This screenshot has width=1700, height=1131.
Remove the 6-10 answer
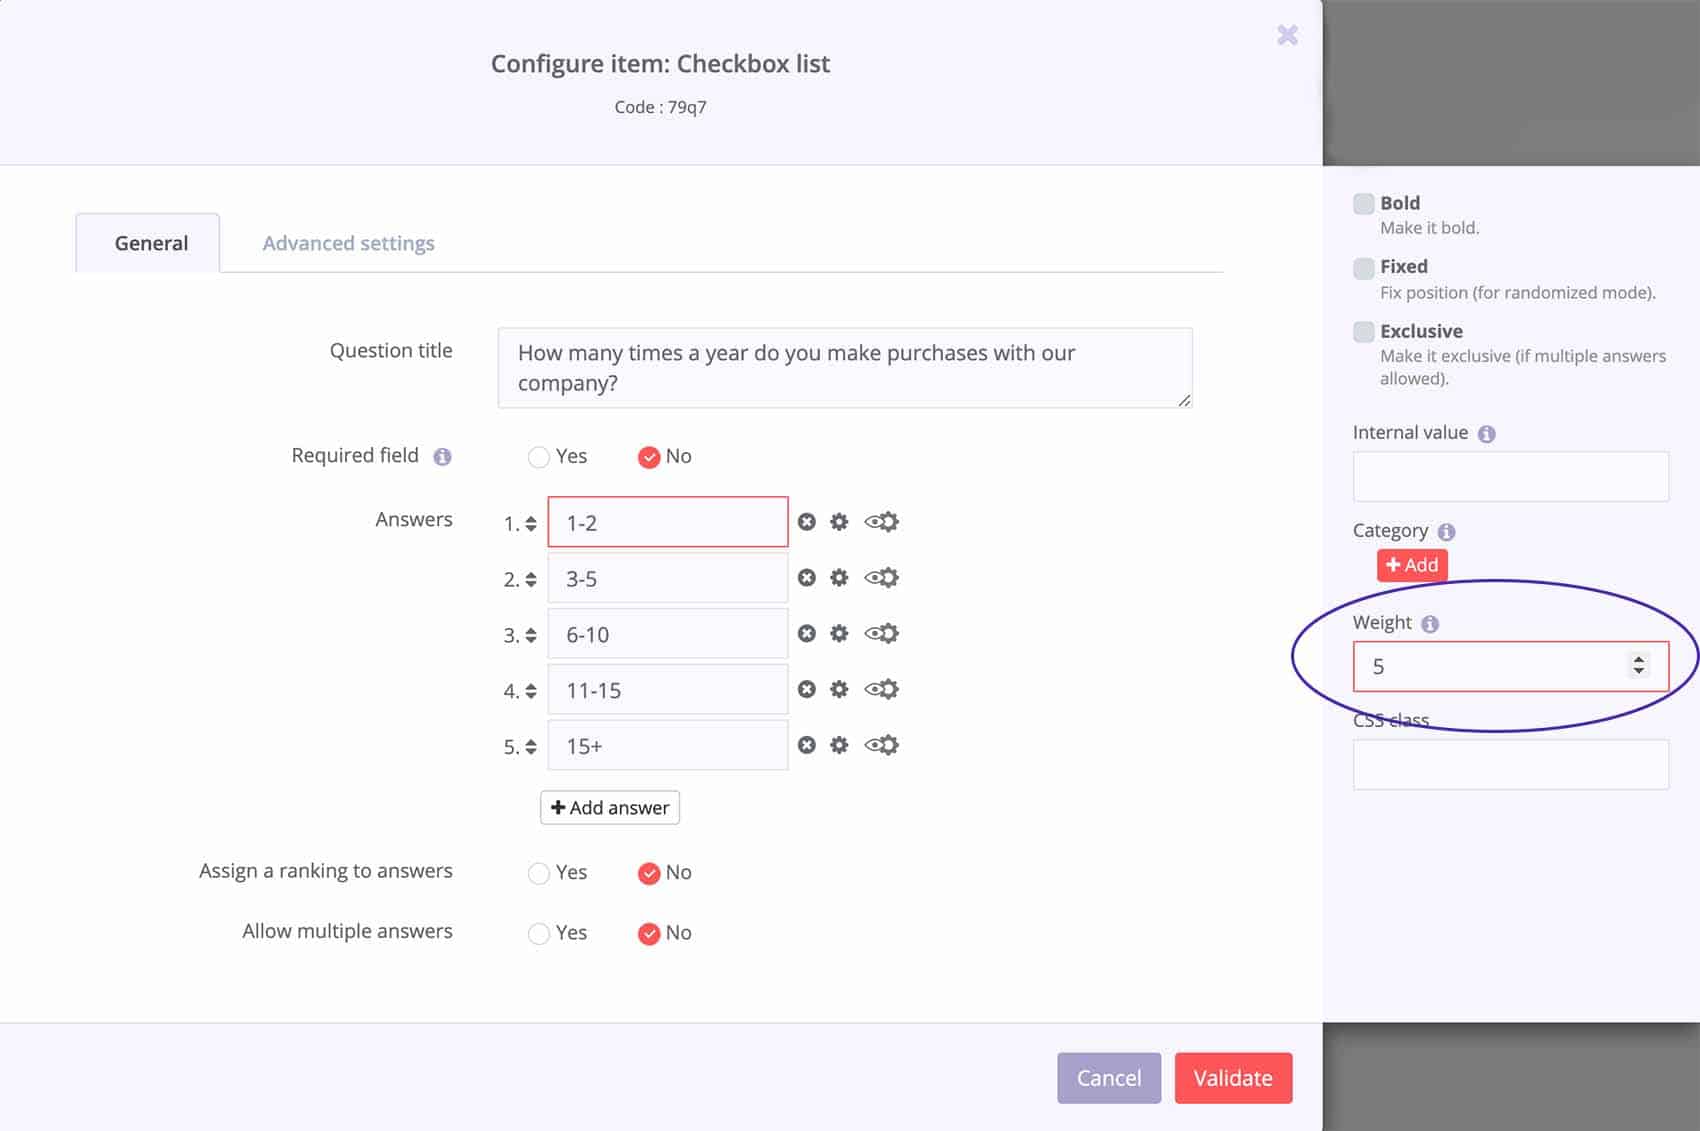[807, 634]
